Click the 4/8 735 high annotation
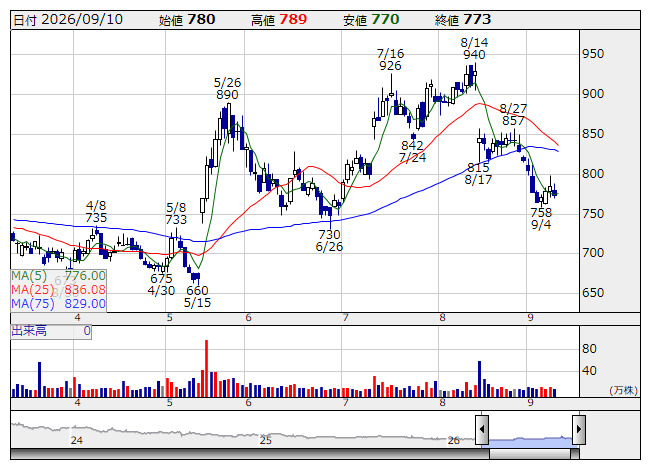 coord(96,211)
